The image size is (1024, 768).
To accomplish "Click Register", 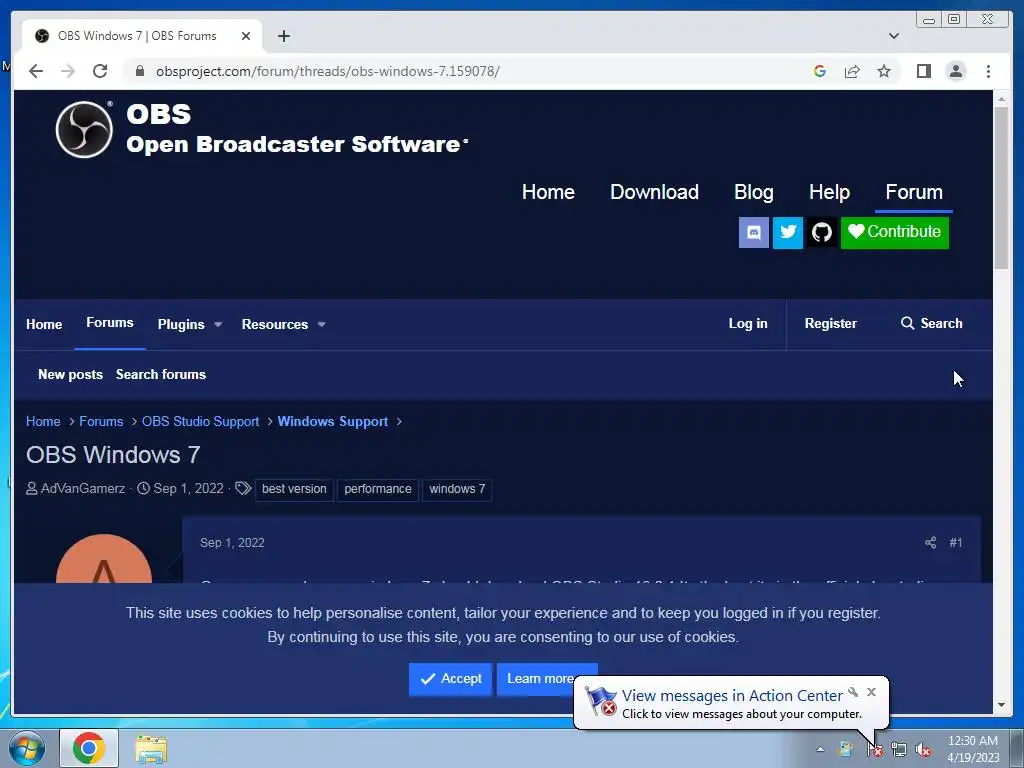I will tap(831, 324).
